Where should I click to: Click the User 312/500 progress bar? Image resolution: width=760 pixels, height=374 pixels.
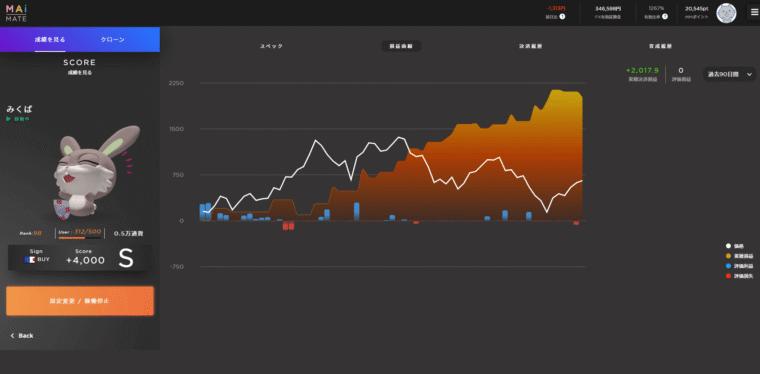point(79,238)
